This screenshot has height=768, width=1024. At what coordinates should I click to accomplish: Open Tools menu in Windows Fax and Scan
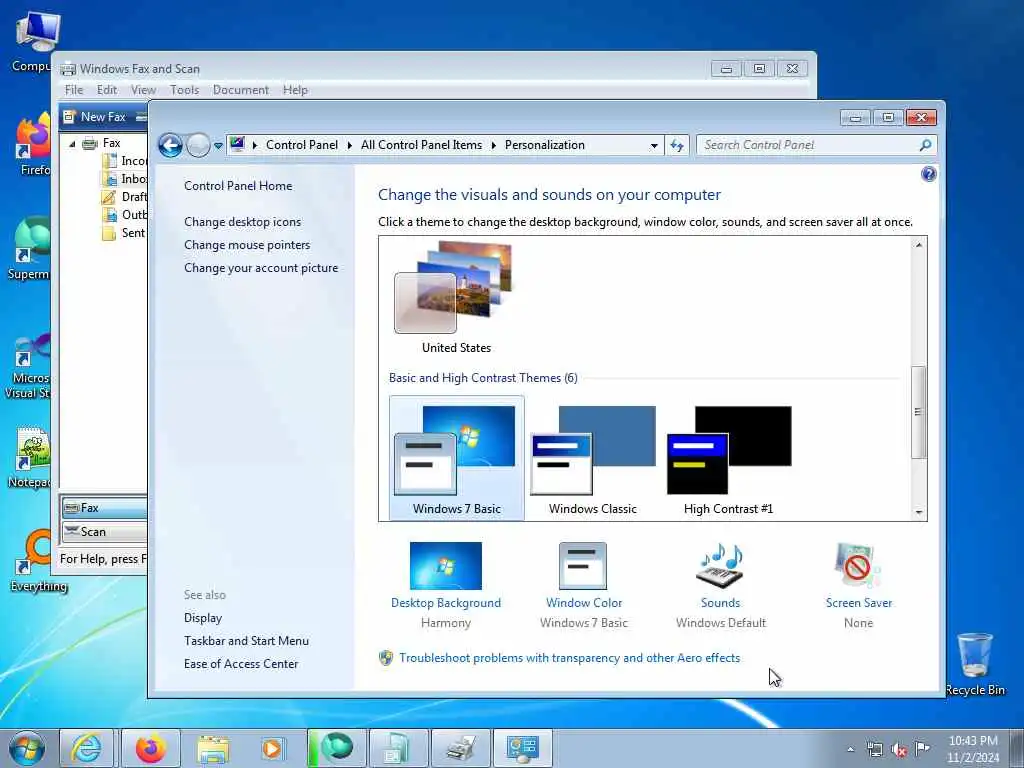(184, 89)
